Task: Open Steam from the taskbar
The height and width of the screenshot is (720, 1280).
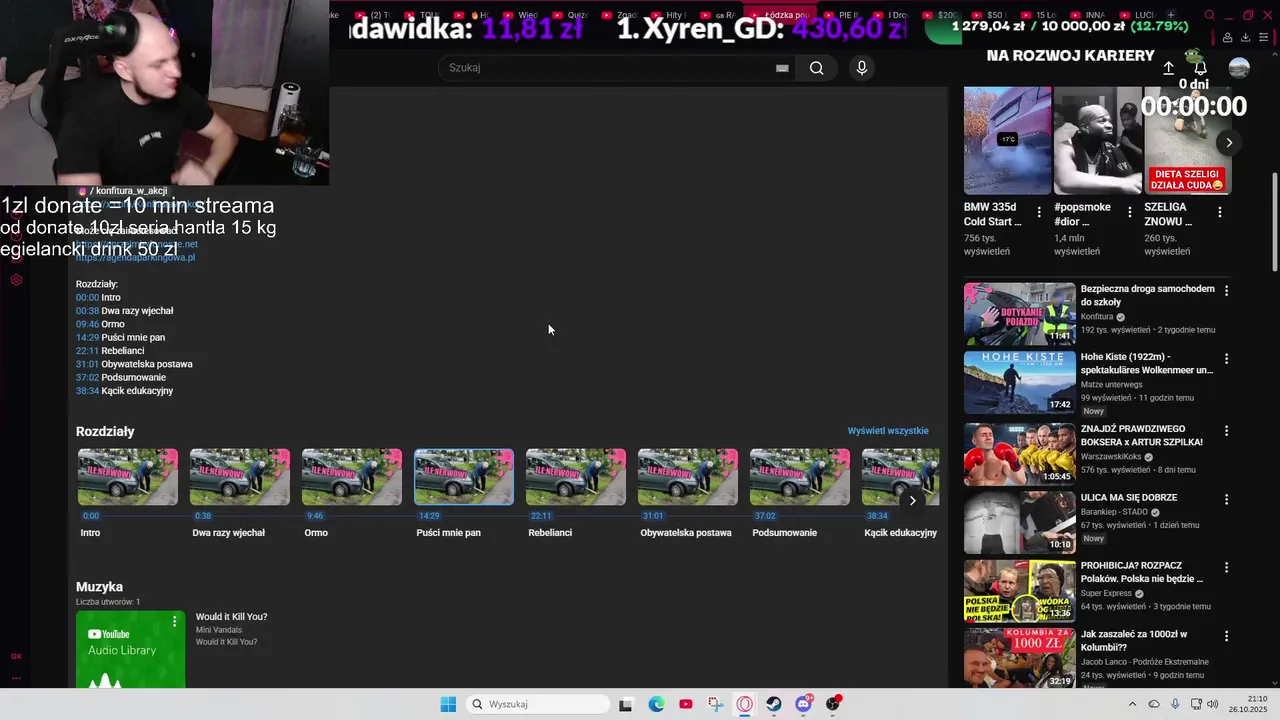Action: coord(774,704)
